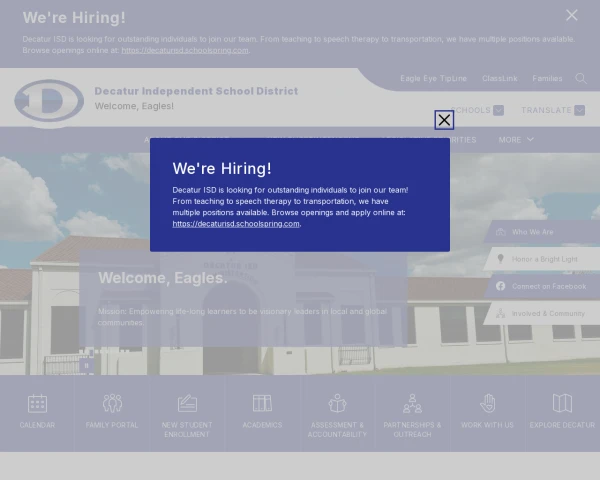Click the Family Portal label
Image resolution: width=600 pixels, height=480 pixels.
(112, 425)
